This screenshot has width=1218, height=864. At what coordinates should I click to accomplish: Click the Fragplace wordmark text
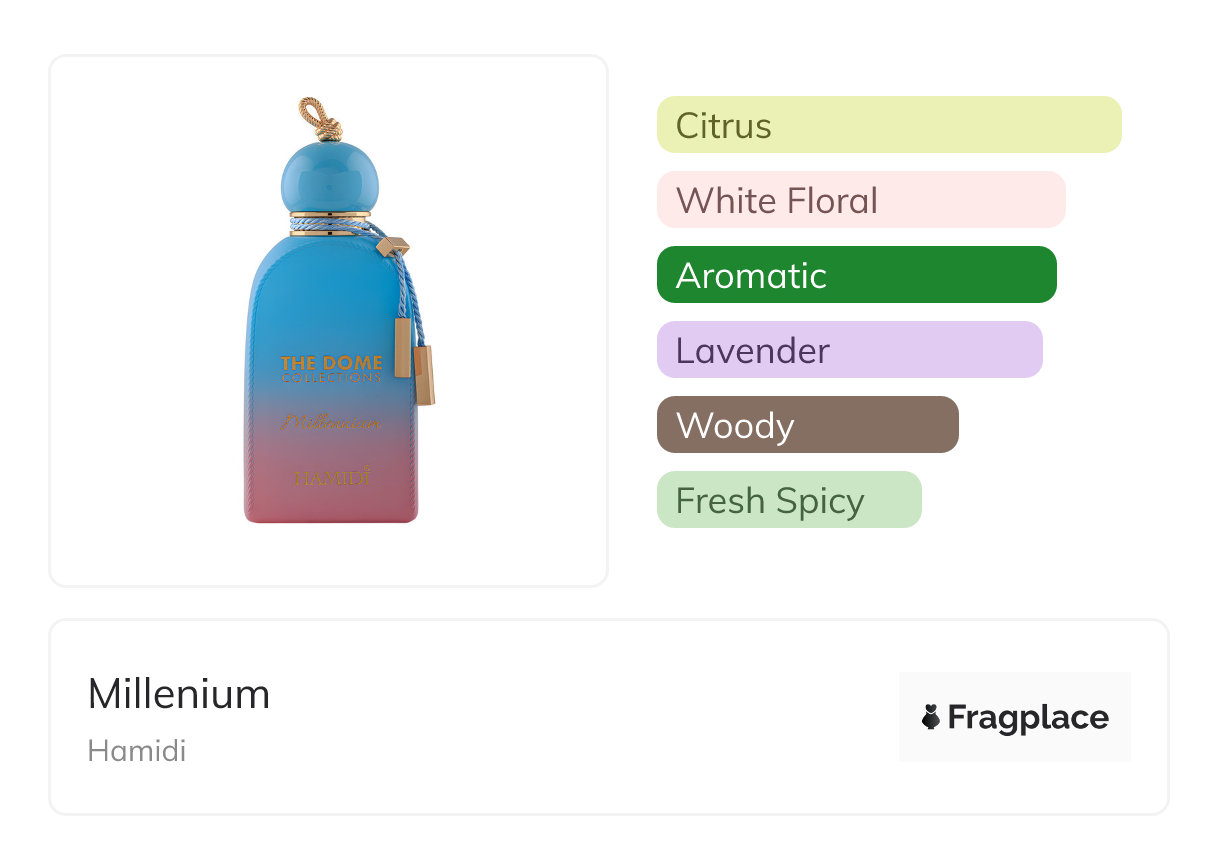pyautogui.click(x=1028, y=718)
